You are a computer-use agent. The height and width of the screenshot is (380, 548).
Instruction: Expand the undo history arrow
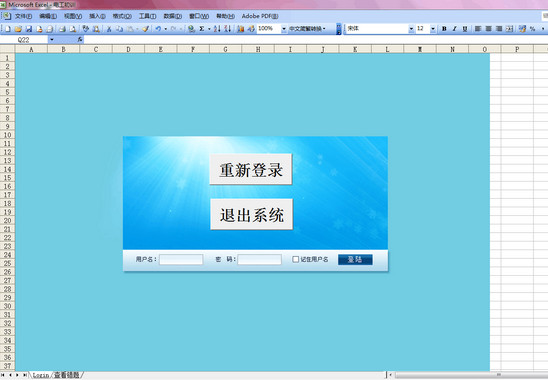(x=165, y=29)
